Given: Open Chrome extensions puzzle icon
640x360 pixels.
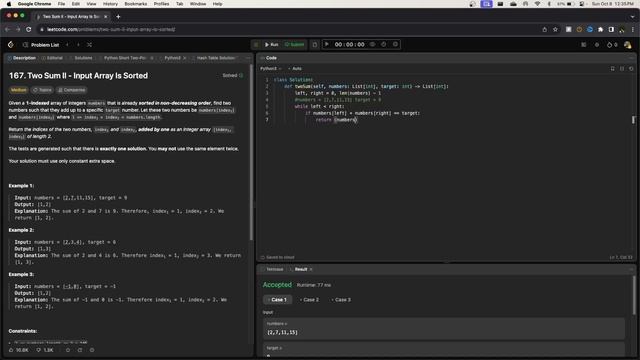Looking at the screenshot, I should pos(600,29).
